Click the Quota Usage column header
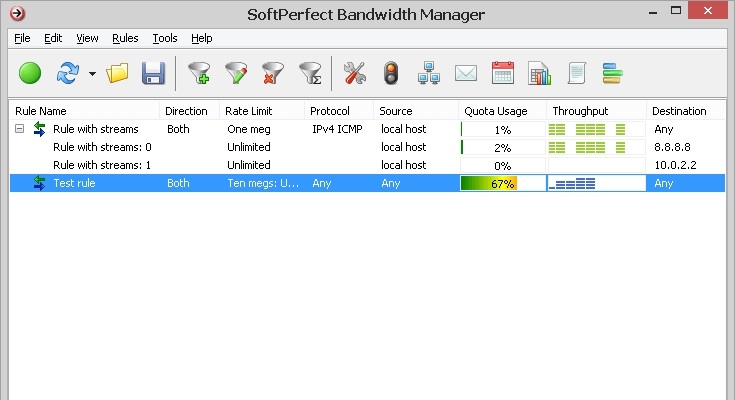The width and height of the screenshot is (735, 400). point(502,111)
